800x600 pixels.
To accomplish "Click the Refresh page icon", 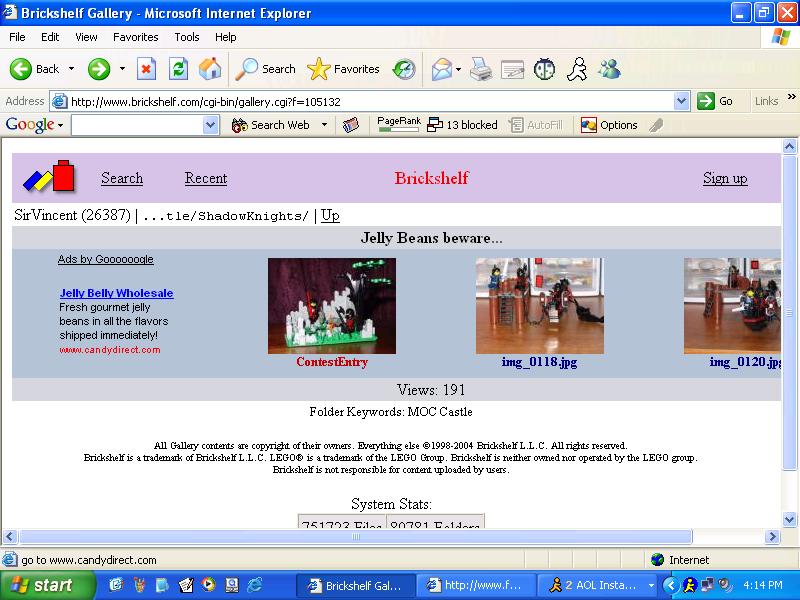I will pyautogui.click(x=178, y=69).
